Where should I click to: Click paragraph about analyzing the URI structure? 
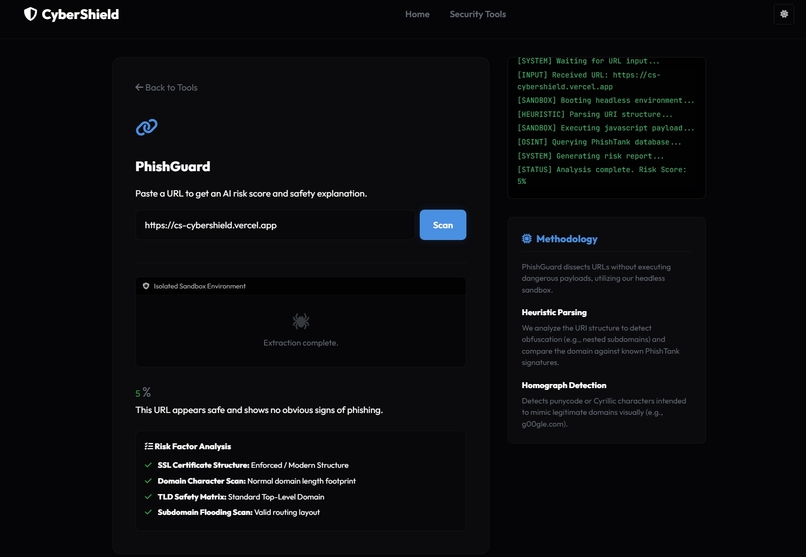point(600,345)
